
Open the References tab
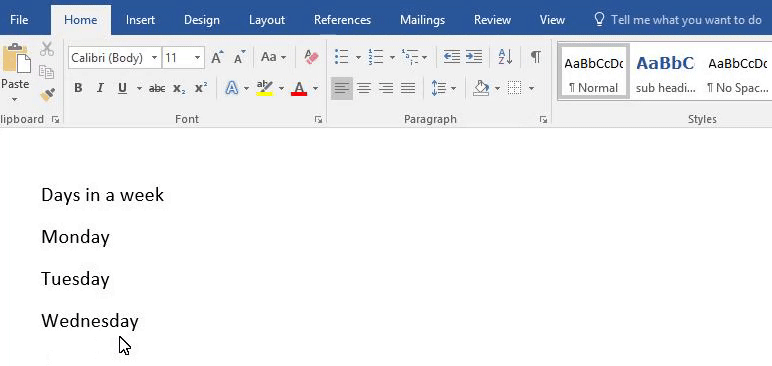point(342,20)
